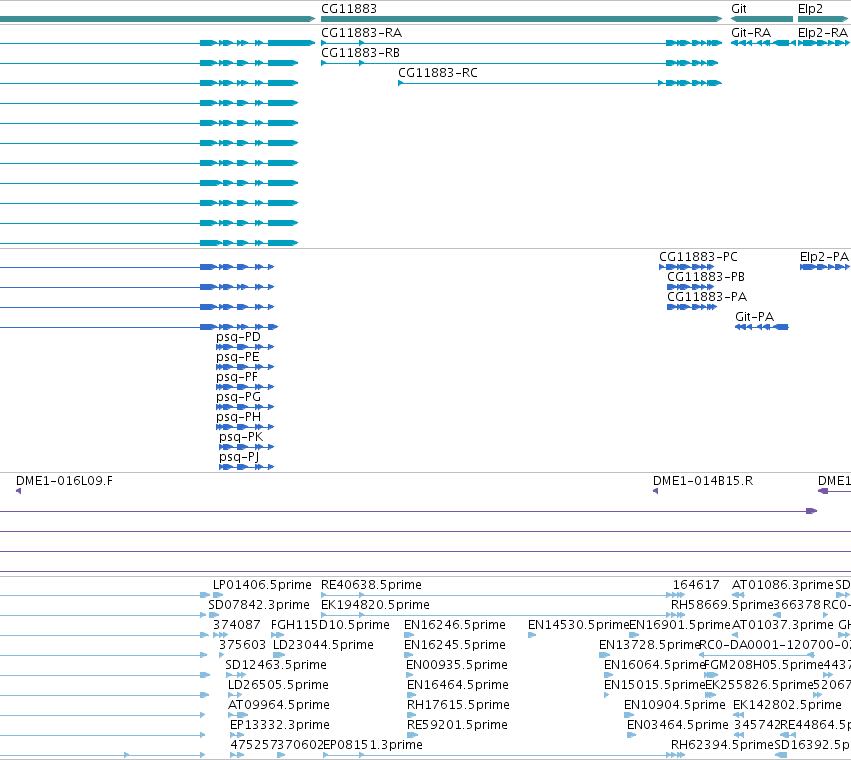The width and height of the screenshot is (851, 760).
Task: Click the LD23044.5prime EST label
Action: (x=323, y=645)
